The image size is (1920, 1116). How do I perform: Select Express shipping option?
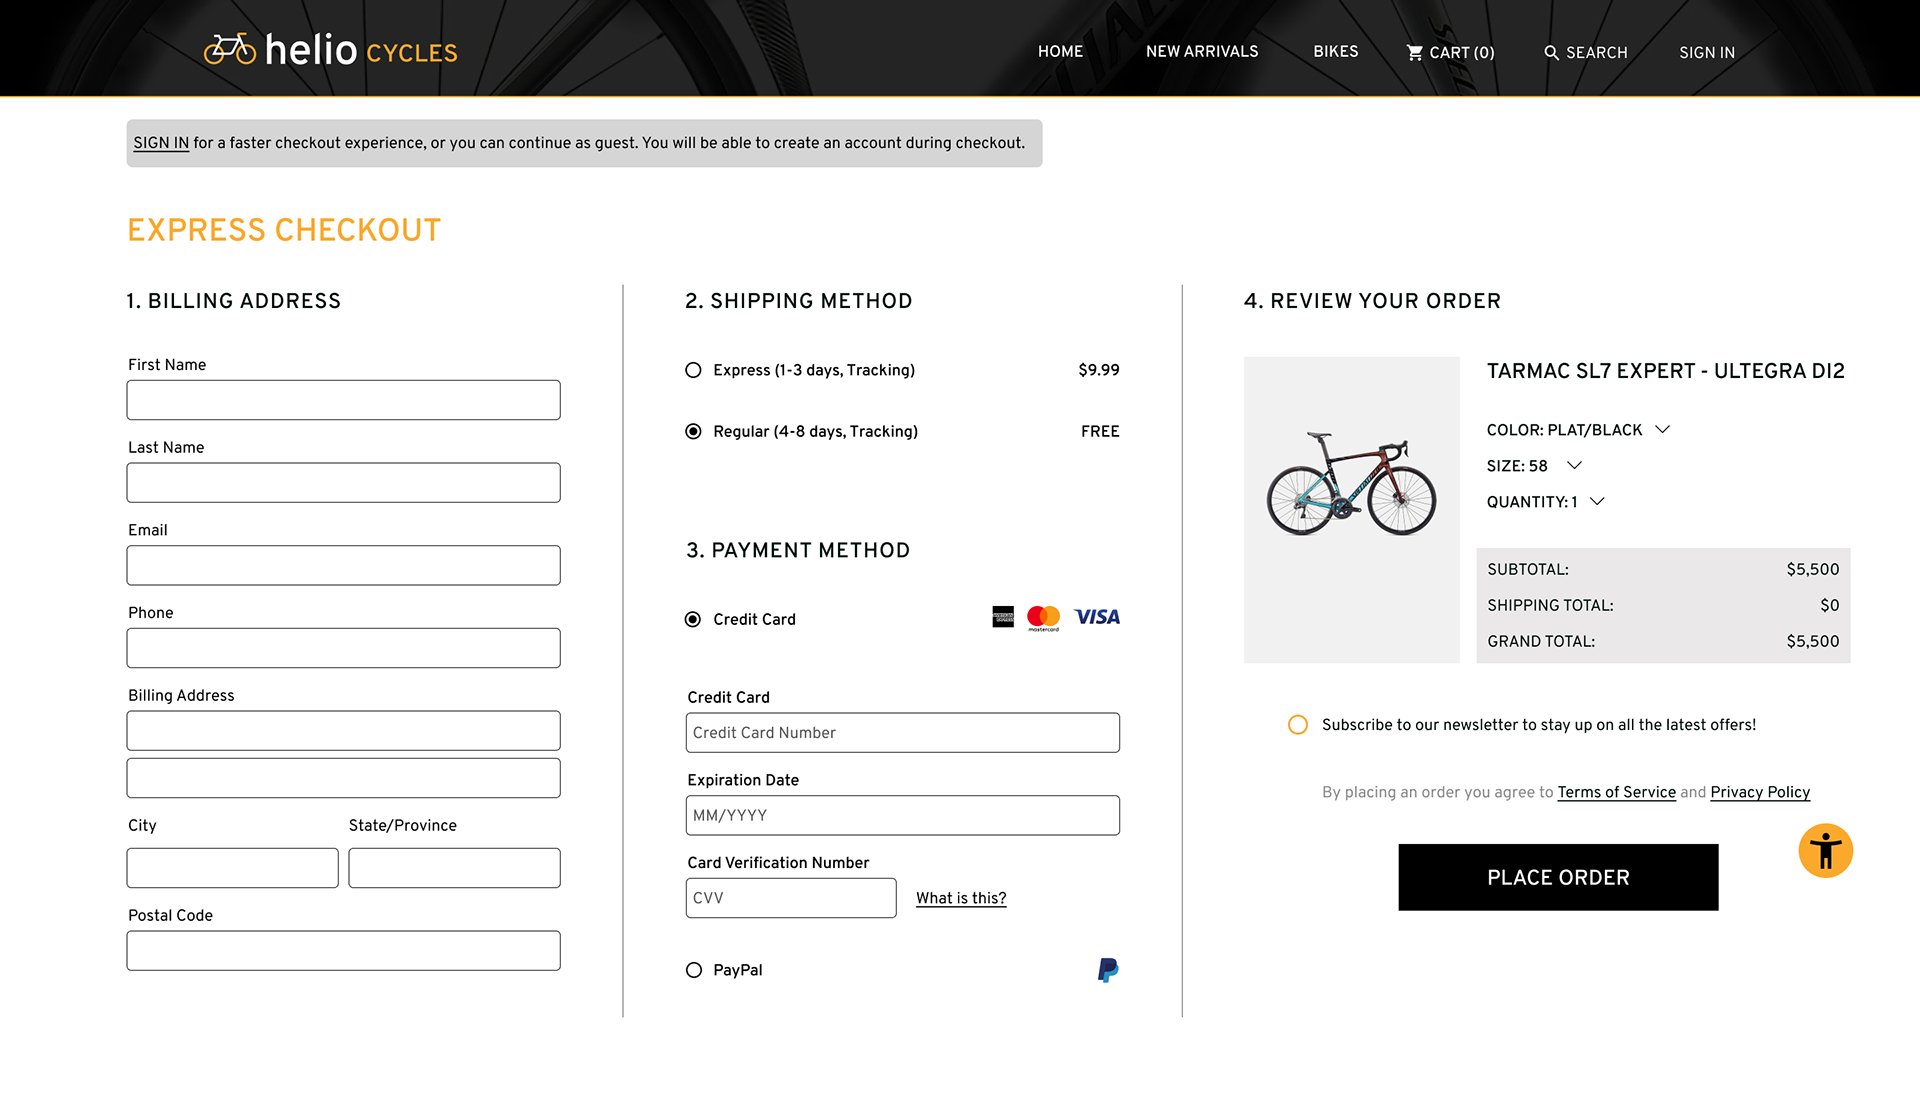[693, 370]
